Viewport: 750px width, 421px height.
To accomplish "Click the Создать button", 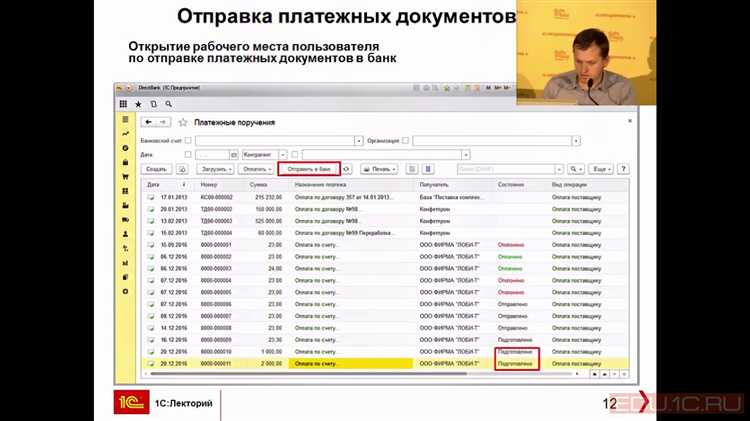I will click(156, 169).
